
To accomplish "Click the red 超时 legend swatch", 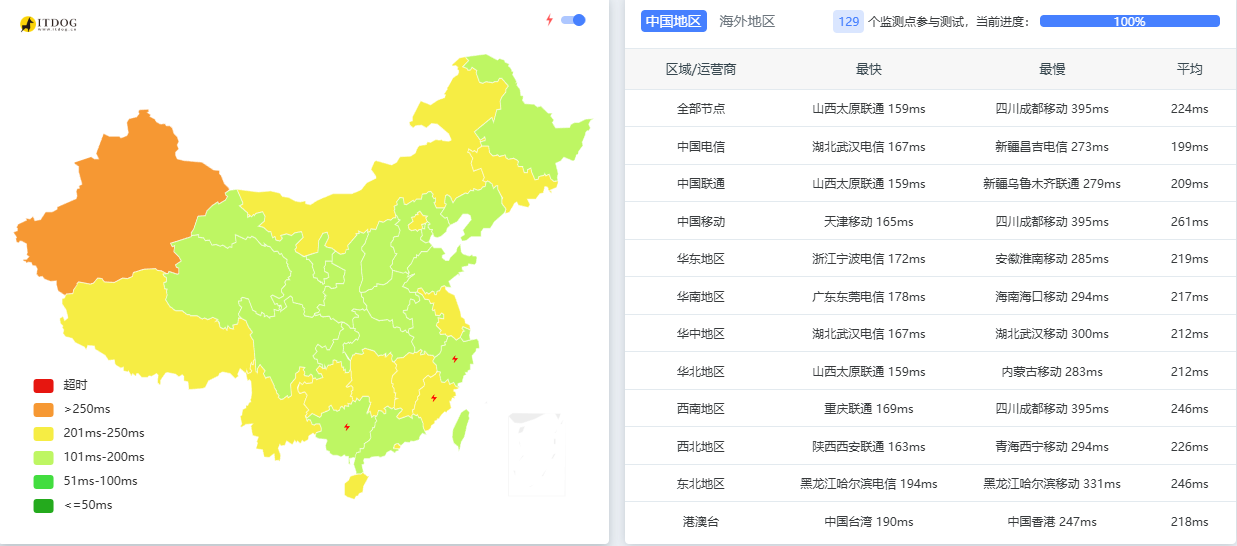I will click(x=43, y=385).
